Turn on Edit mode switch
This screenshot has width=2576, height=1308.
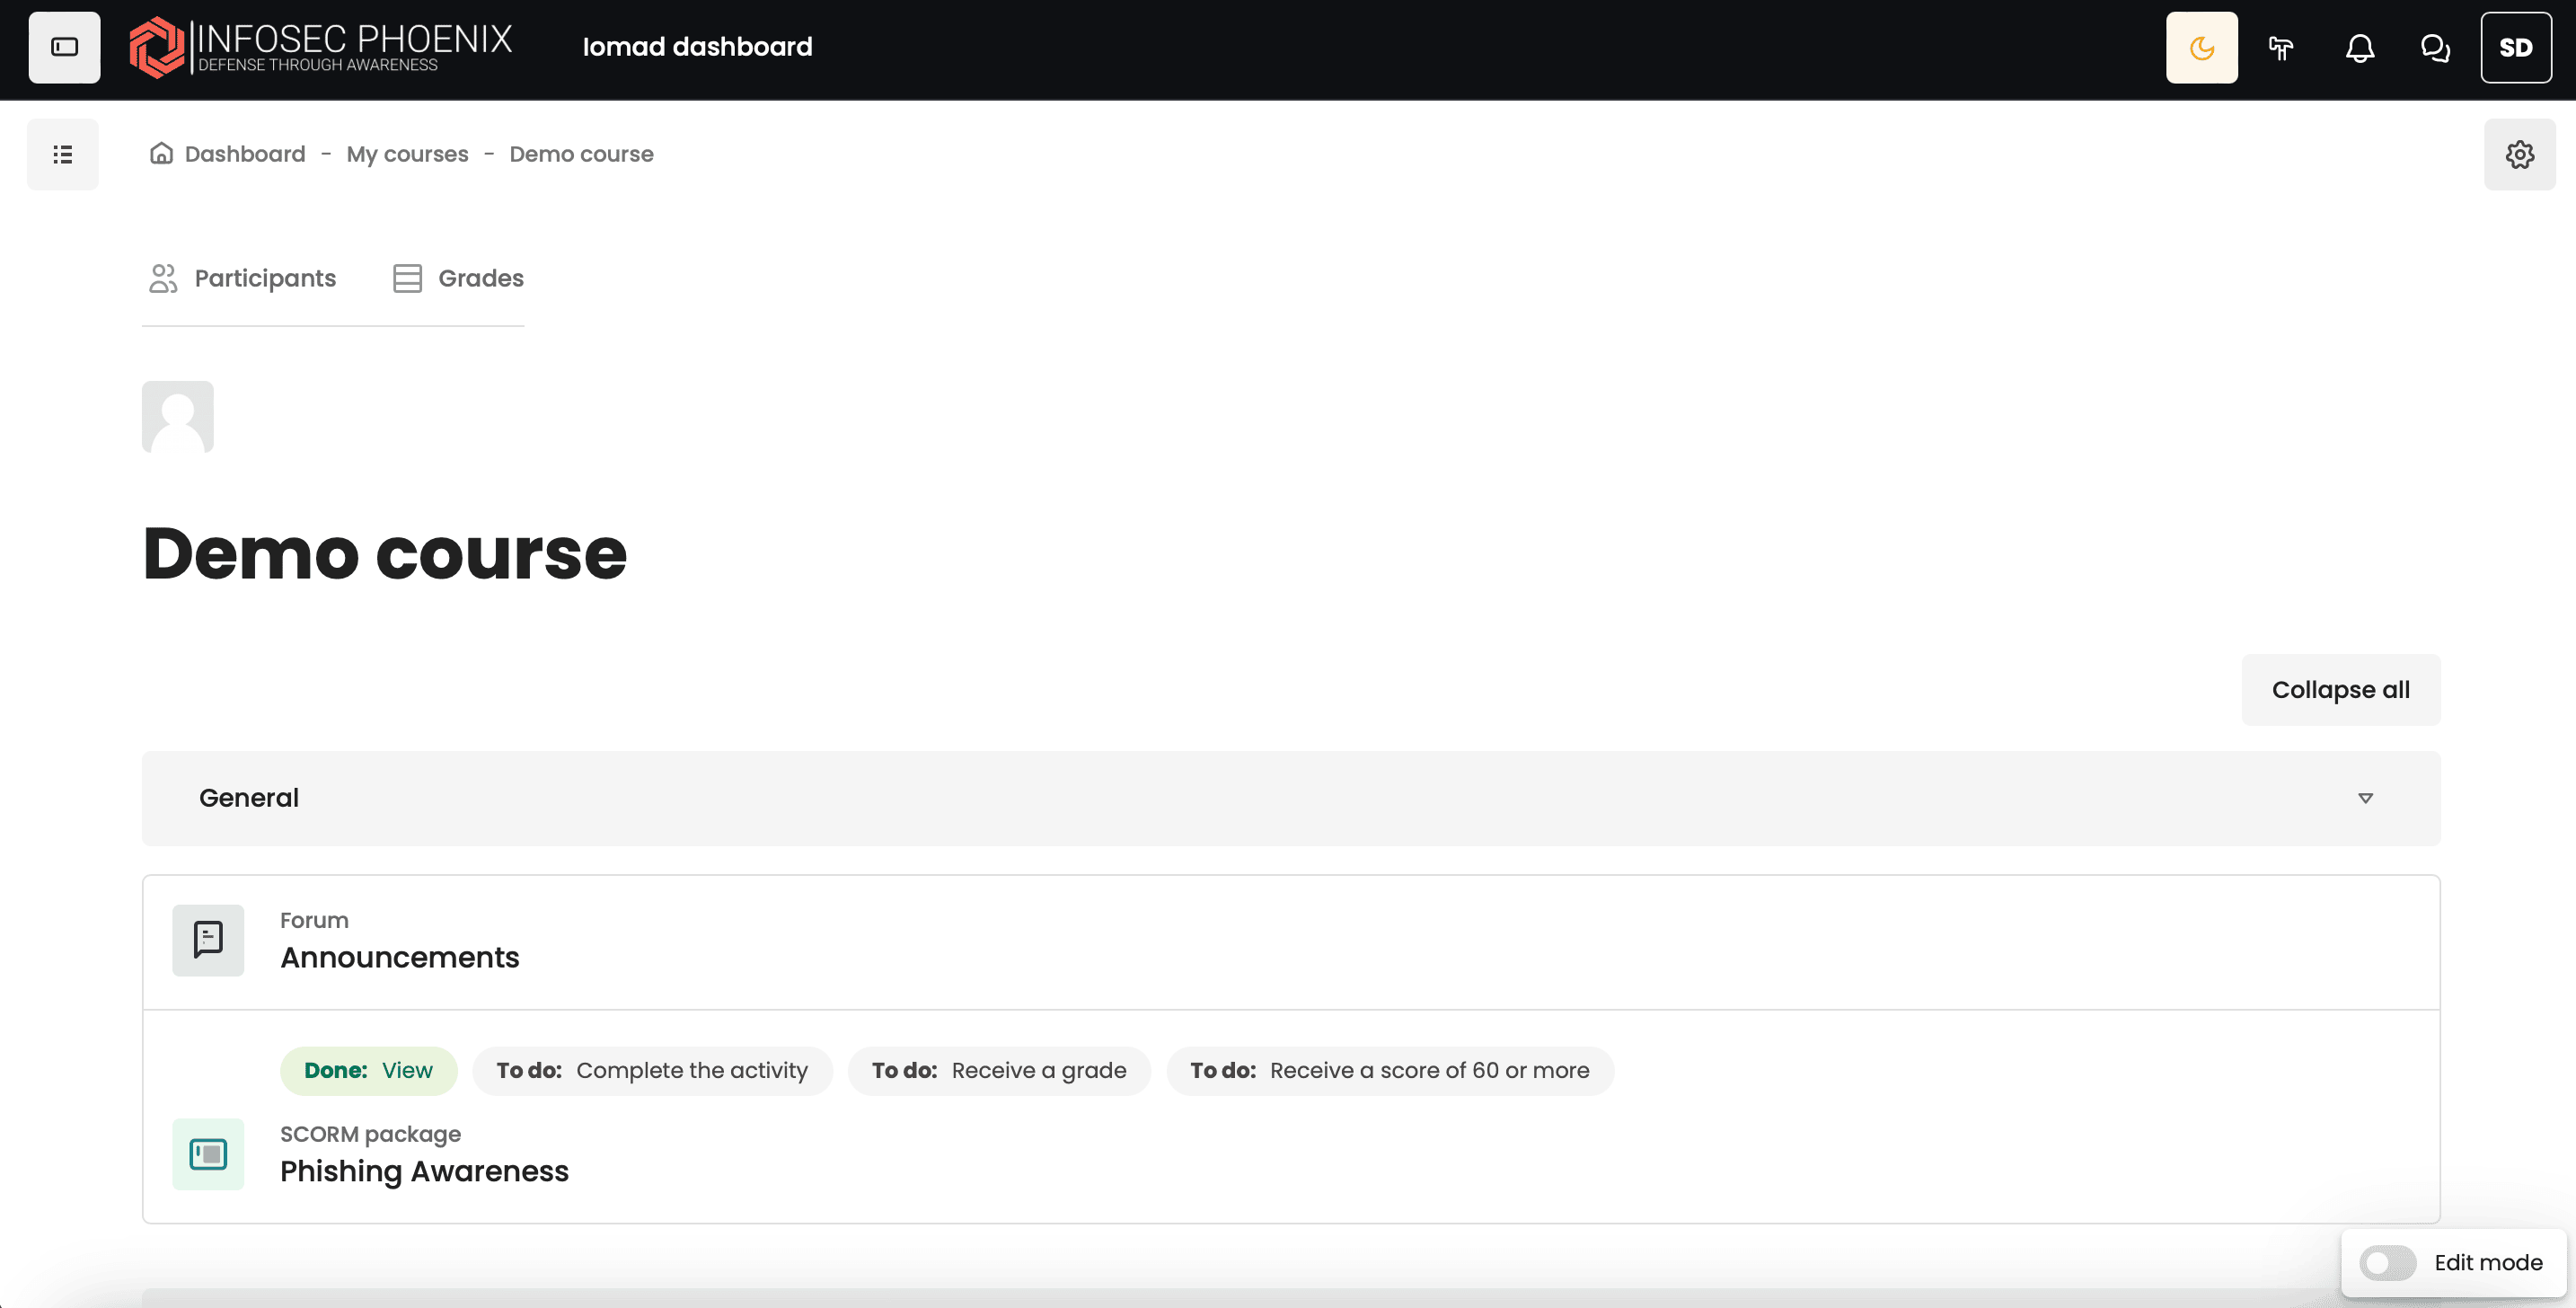click(2387, 1262)
